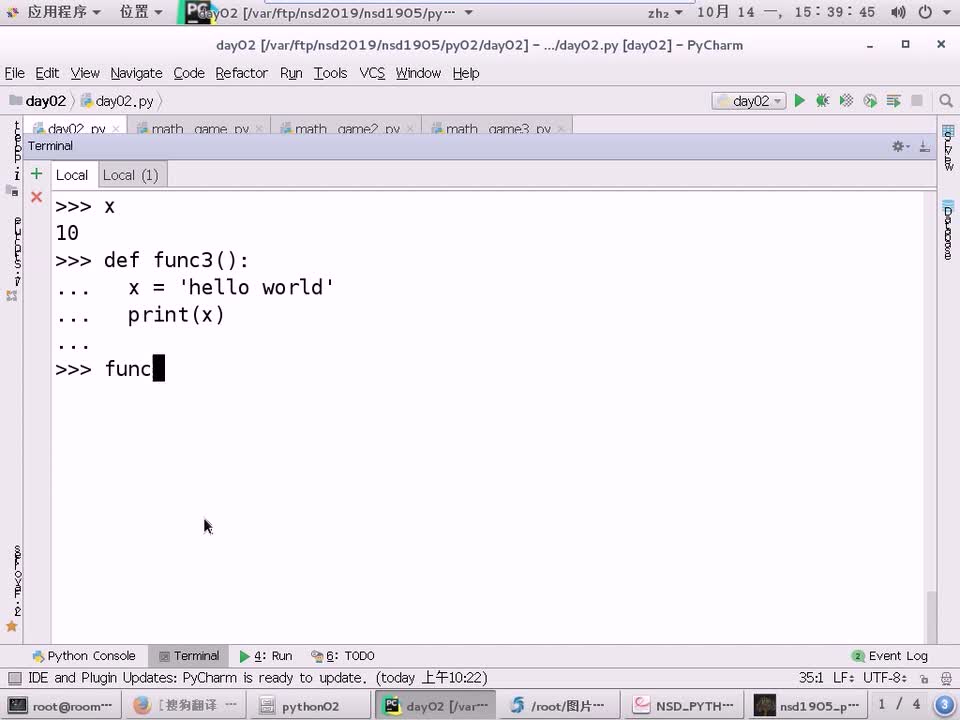The height and width of the screenshot is (720, 960).
Task: Open PyCharm window title dropdown in top bar
Action: (331, 13)
